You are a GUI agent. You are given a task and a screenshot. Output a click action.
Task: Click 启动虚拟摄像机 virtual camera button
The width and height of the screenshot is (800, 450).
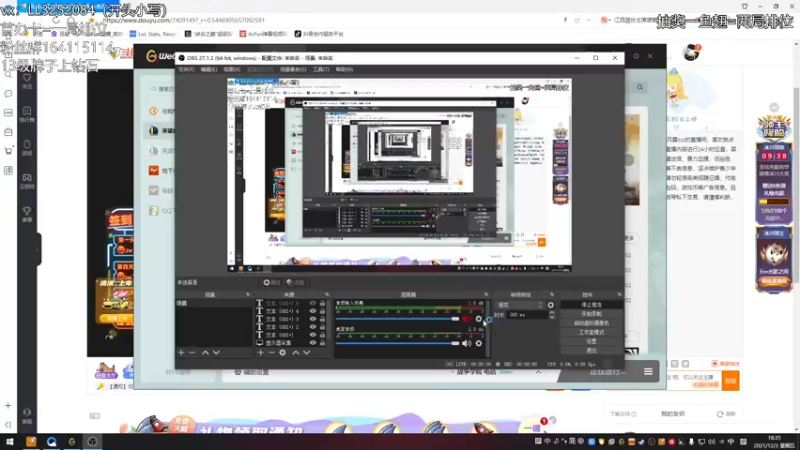tap(591, 323)
